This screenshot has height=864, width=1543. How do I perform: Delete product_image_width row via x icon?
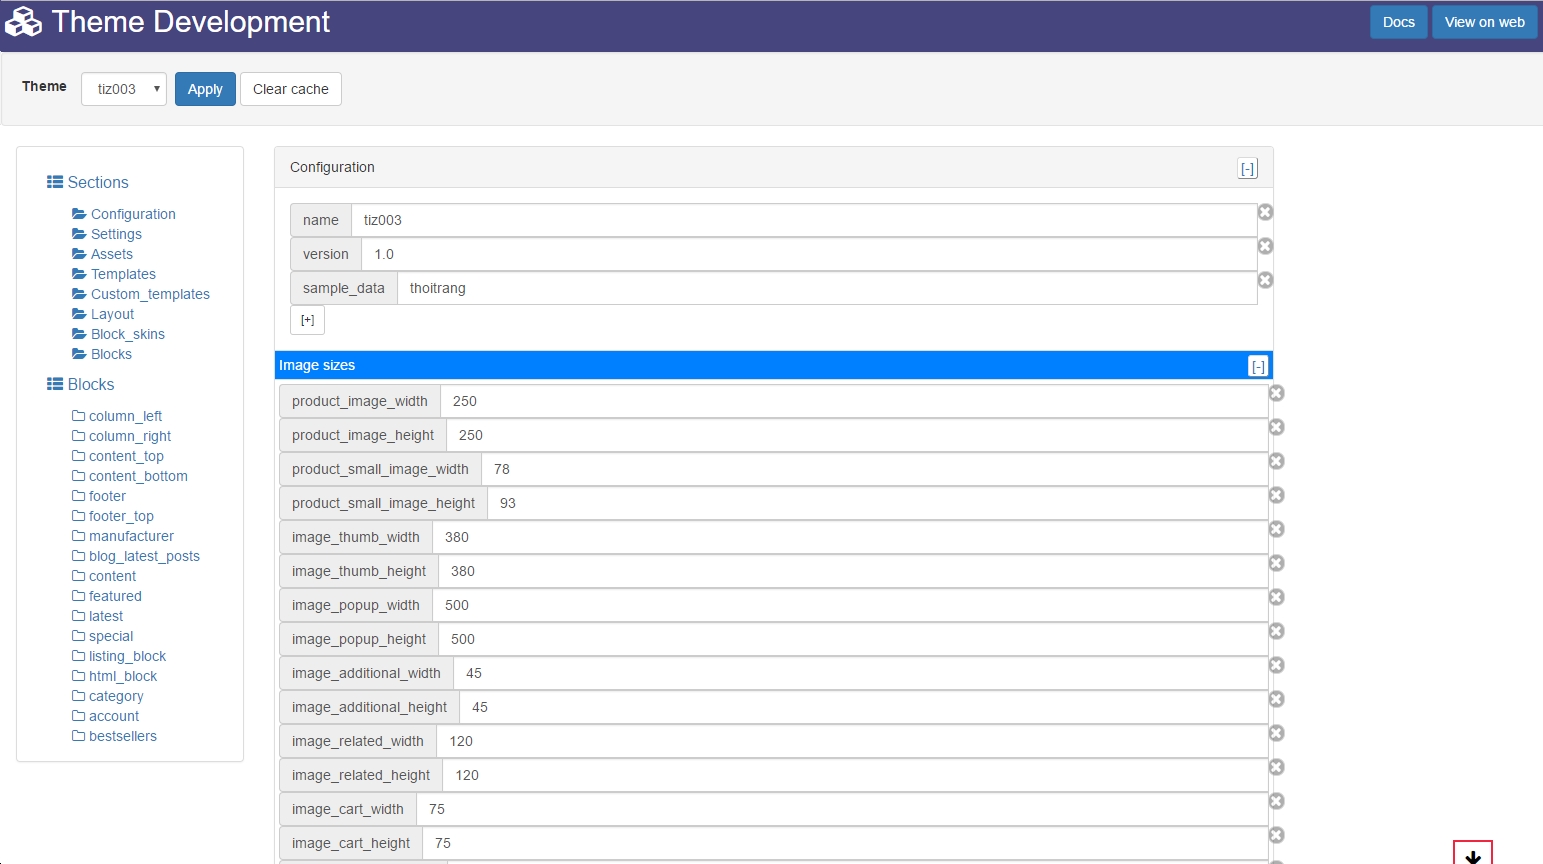click(1276, 393)
